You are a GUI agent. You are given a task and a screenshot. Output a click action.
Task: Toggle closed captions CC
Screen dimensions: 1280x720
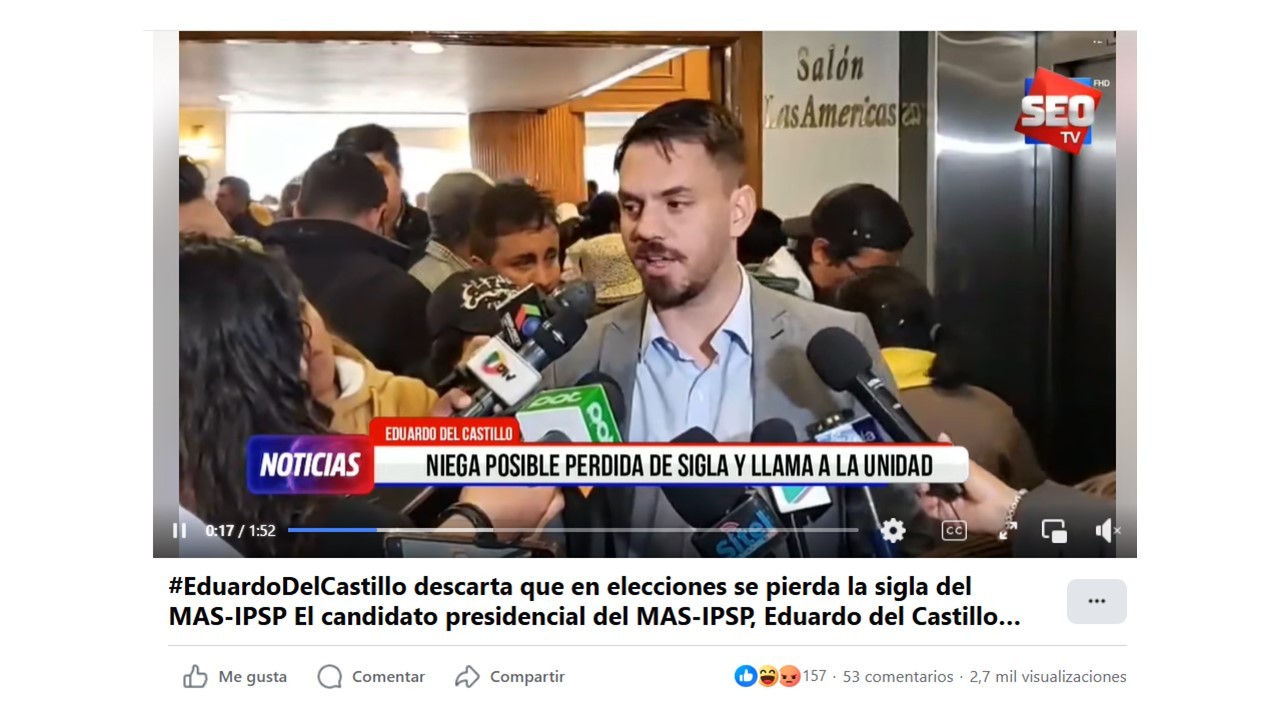coord(954,531)
